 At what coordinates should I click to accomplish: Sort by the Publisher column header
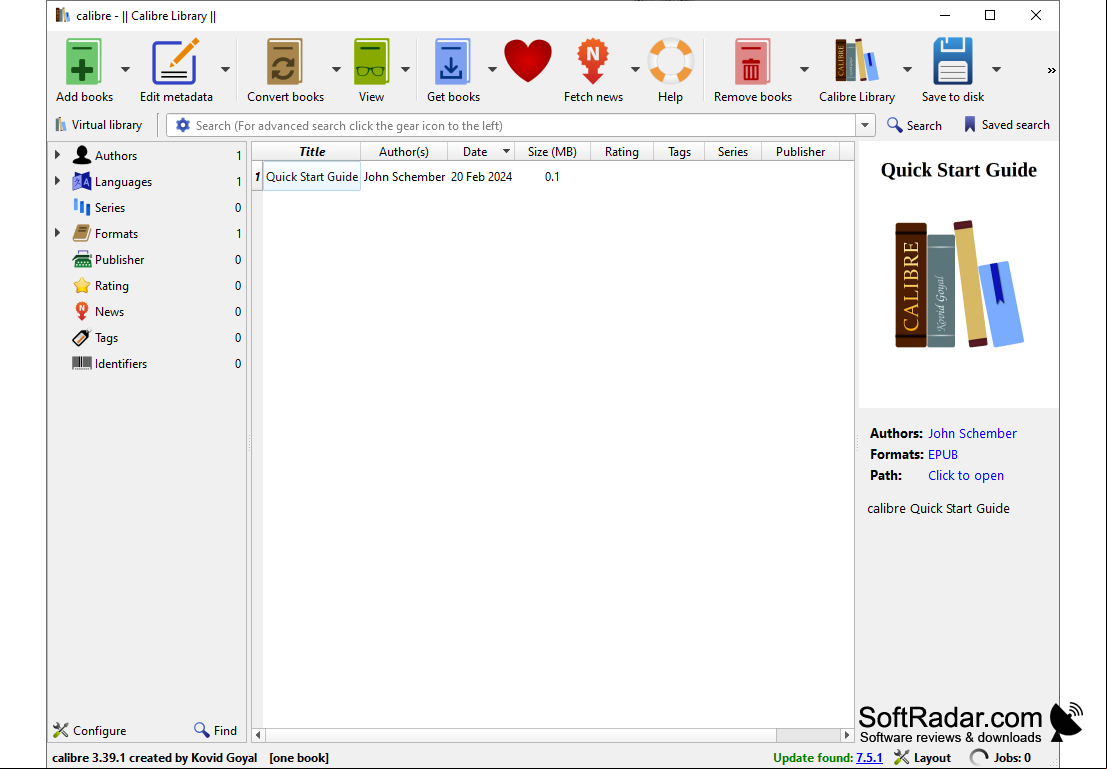click(x=800, y=152)
